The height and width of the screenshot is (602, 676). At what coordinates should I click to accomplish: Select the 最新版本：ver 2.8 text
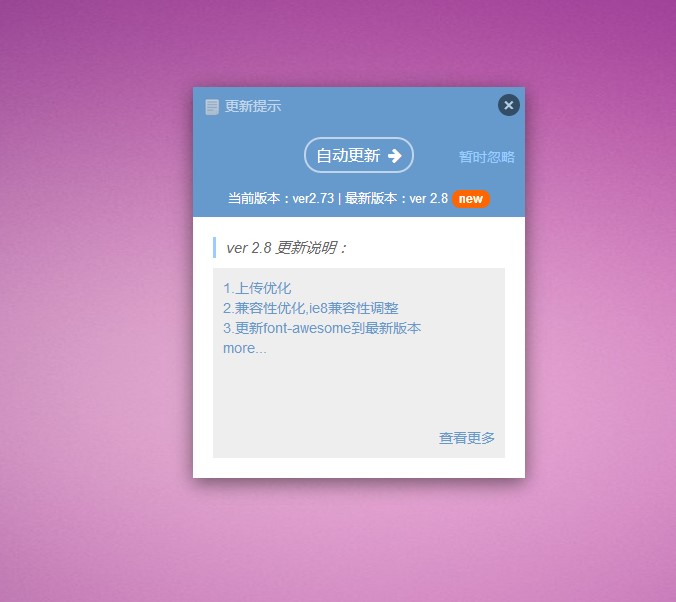point(396,198)
